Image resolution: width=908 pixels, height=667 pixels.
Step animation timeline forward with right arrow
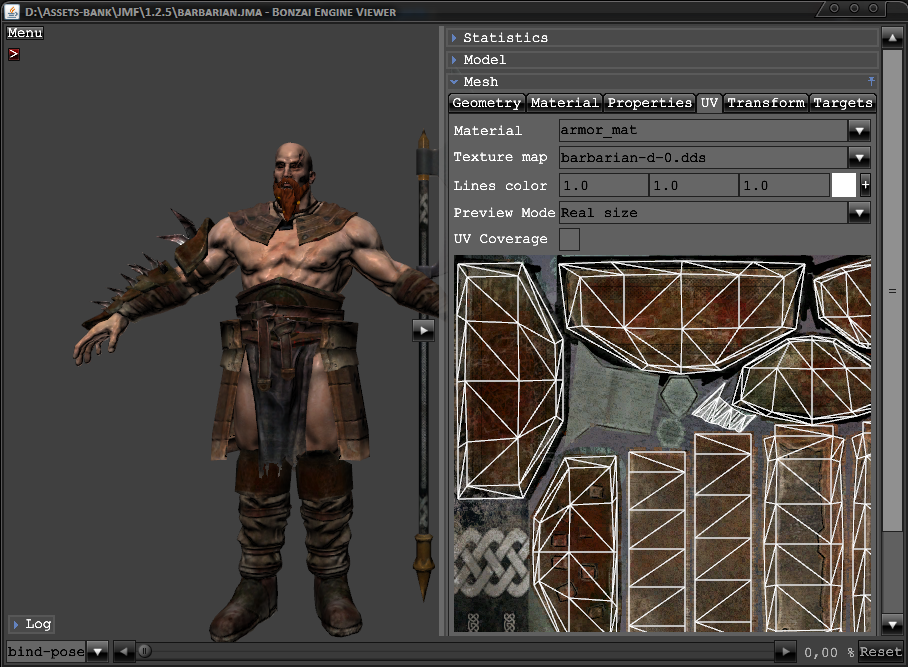pyautogui.click(x=787, y=652)
